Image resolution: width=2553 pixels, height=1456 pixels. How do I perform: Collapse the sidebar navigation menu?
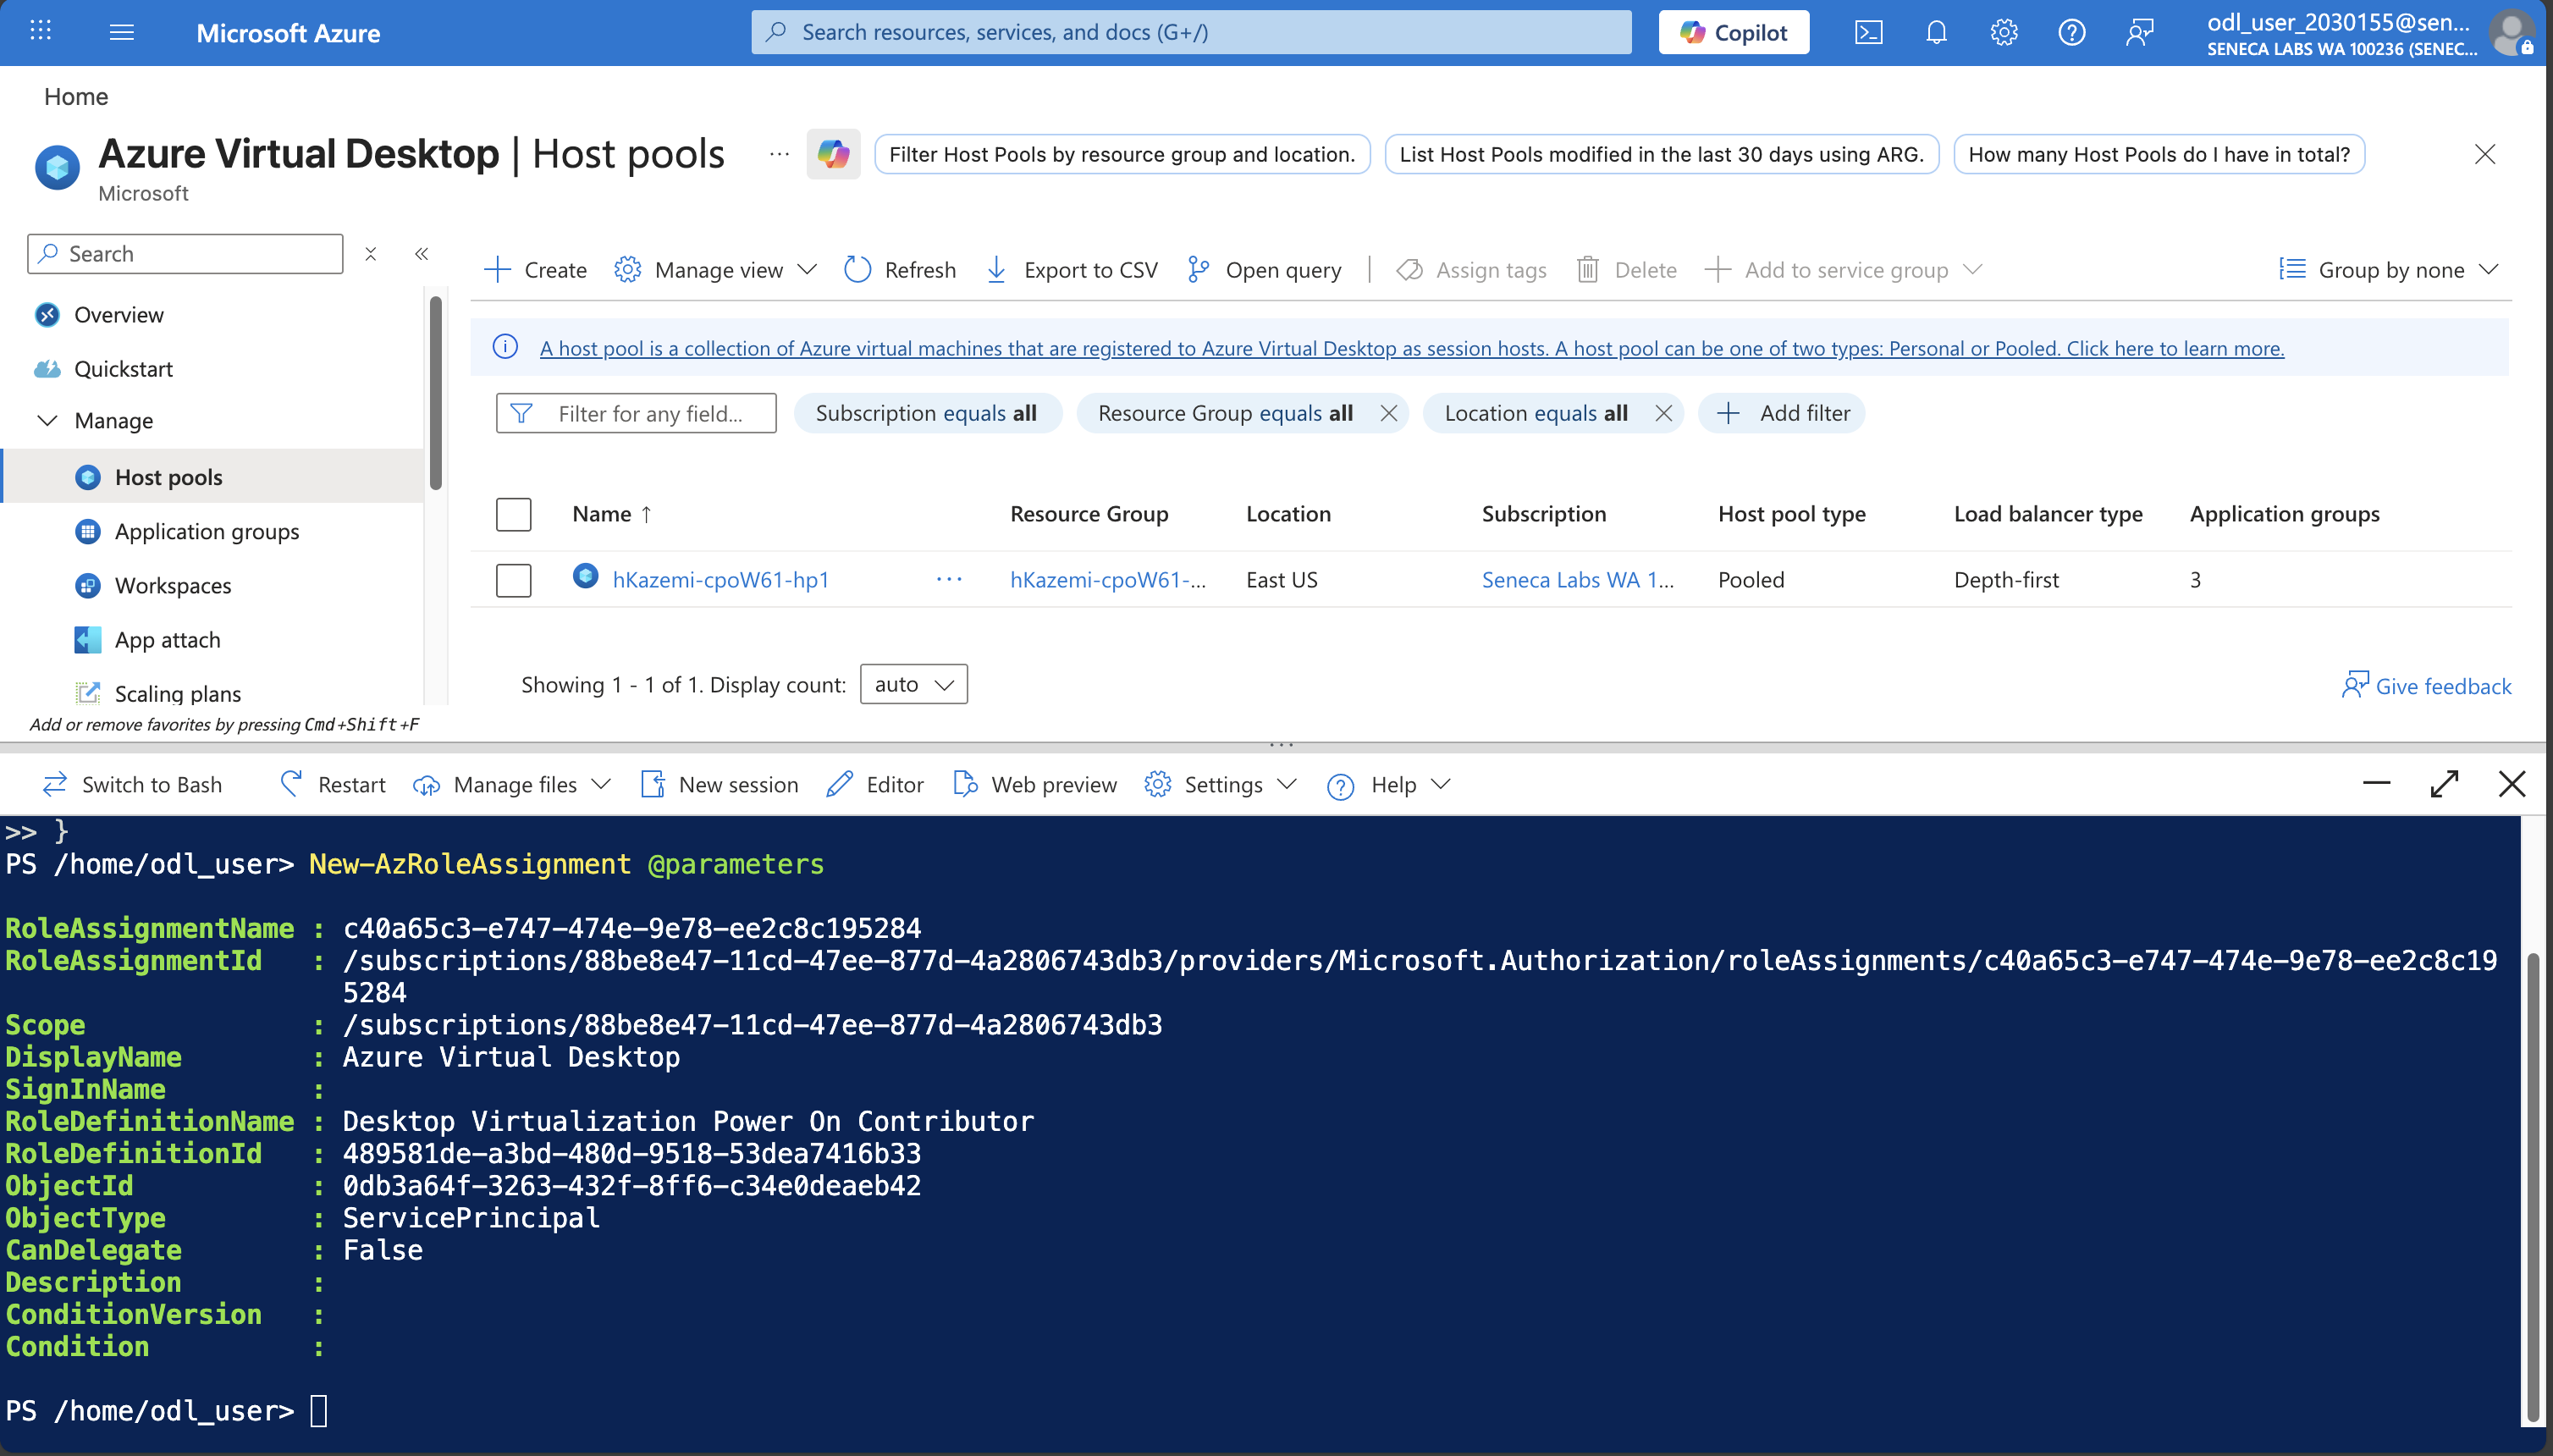(x=422, y=254)
